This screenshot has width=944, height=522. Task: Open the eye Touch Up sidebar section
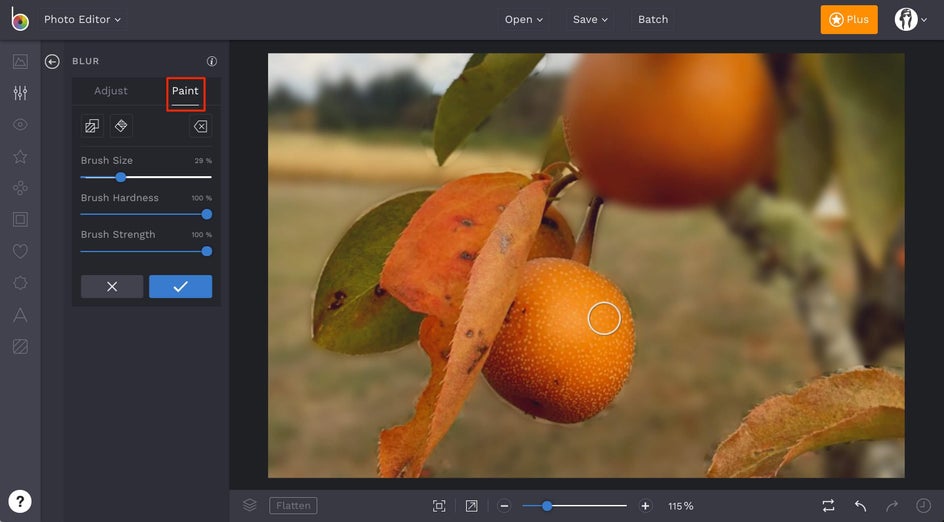20,125
